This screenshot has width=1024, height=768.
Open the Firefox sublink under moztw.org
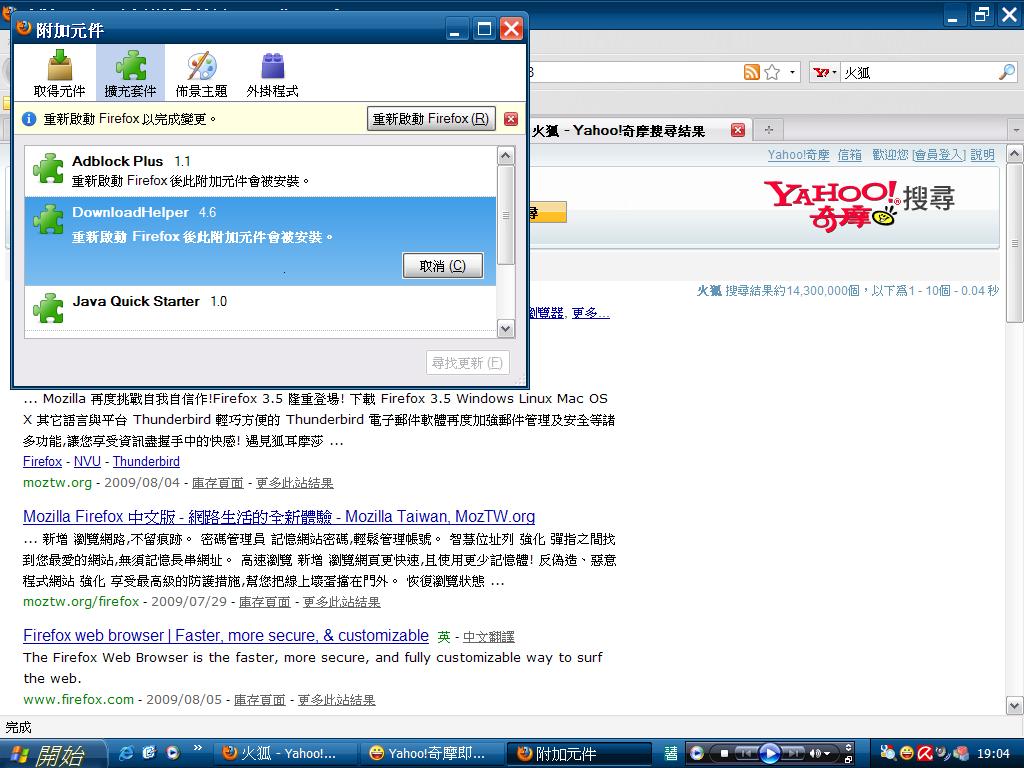[x=42, y=462]
